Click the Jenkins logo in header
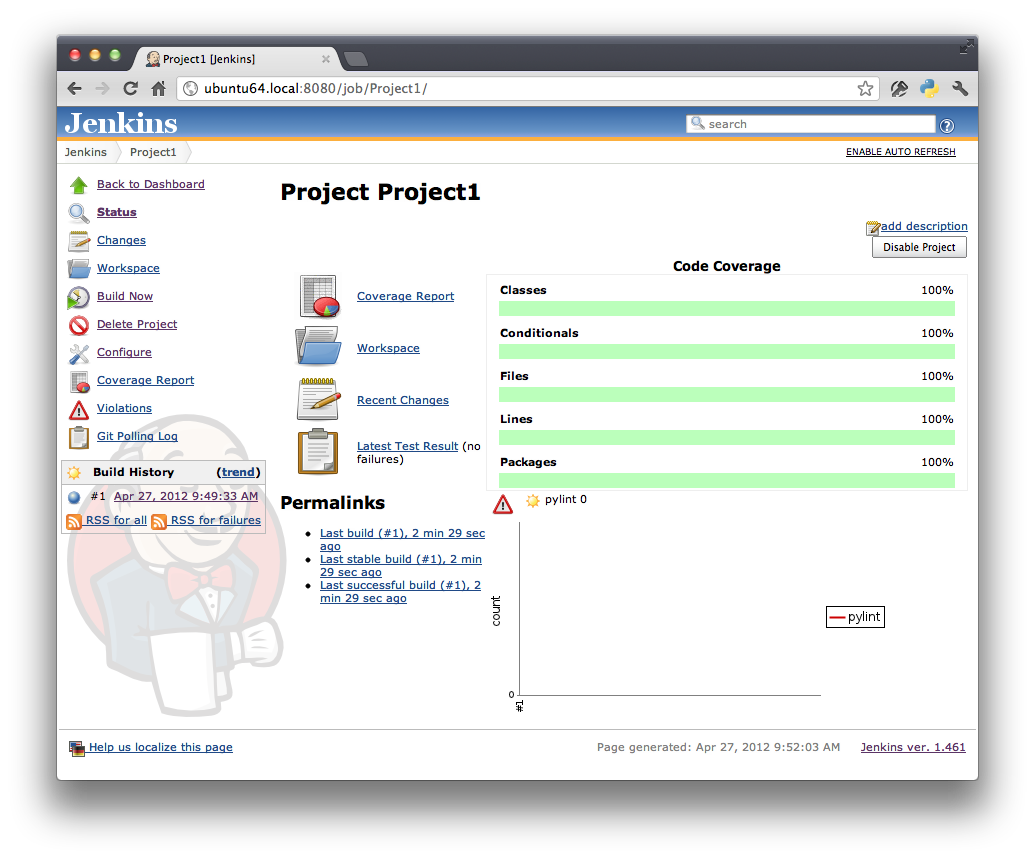 point(121,123)
